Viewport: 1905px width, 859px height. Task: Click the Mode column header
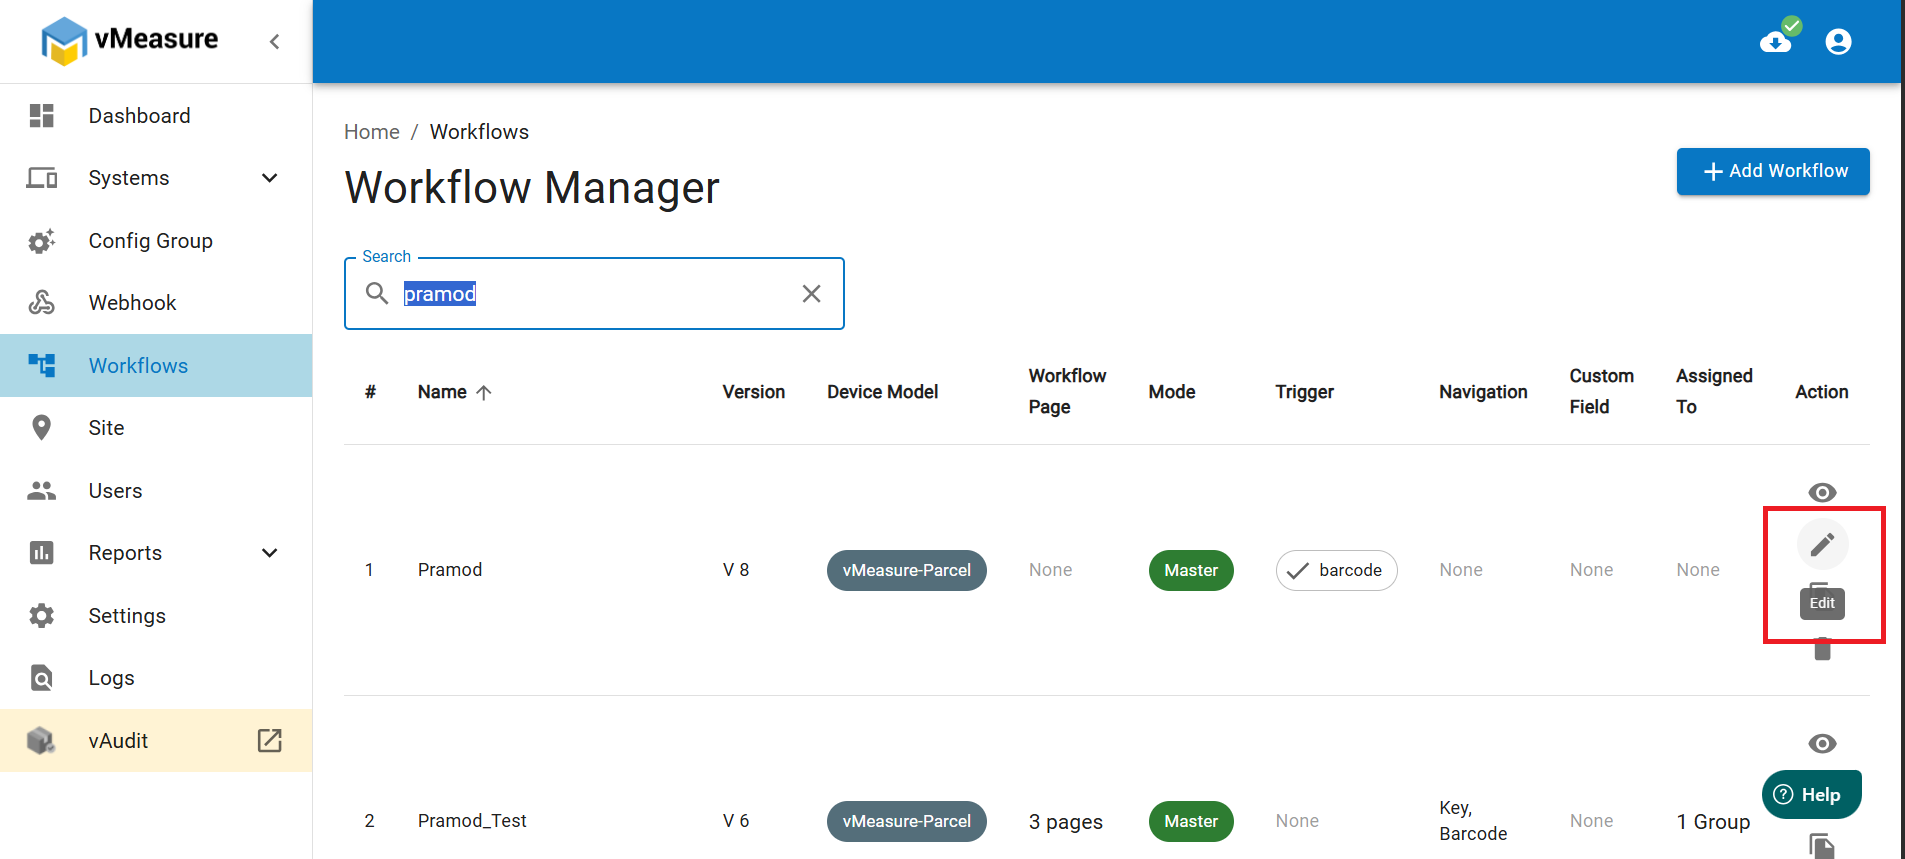(x=1172, y=392)
